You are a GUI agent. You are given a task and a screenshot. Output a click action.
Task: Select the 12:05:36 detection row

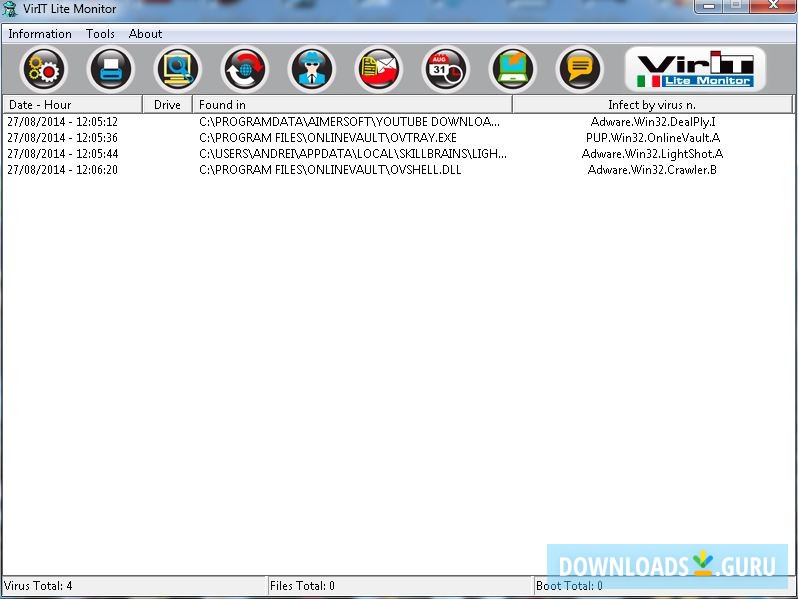(398, 137)
